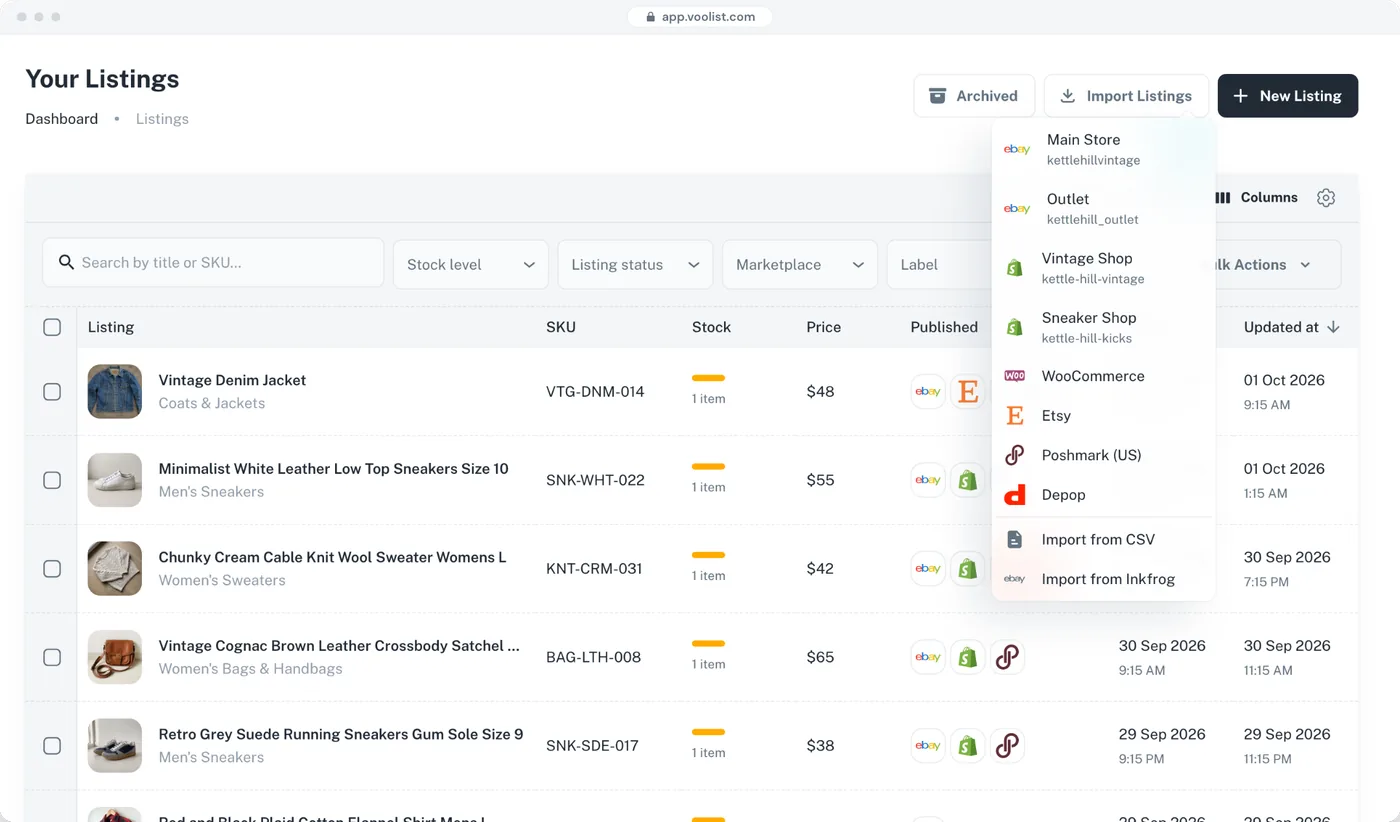Viewport: 1400px width, 822px height.
Task: Choose Main Store eBay account from menu
Action: (1104, 149)
